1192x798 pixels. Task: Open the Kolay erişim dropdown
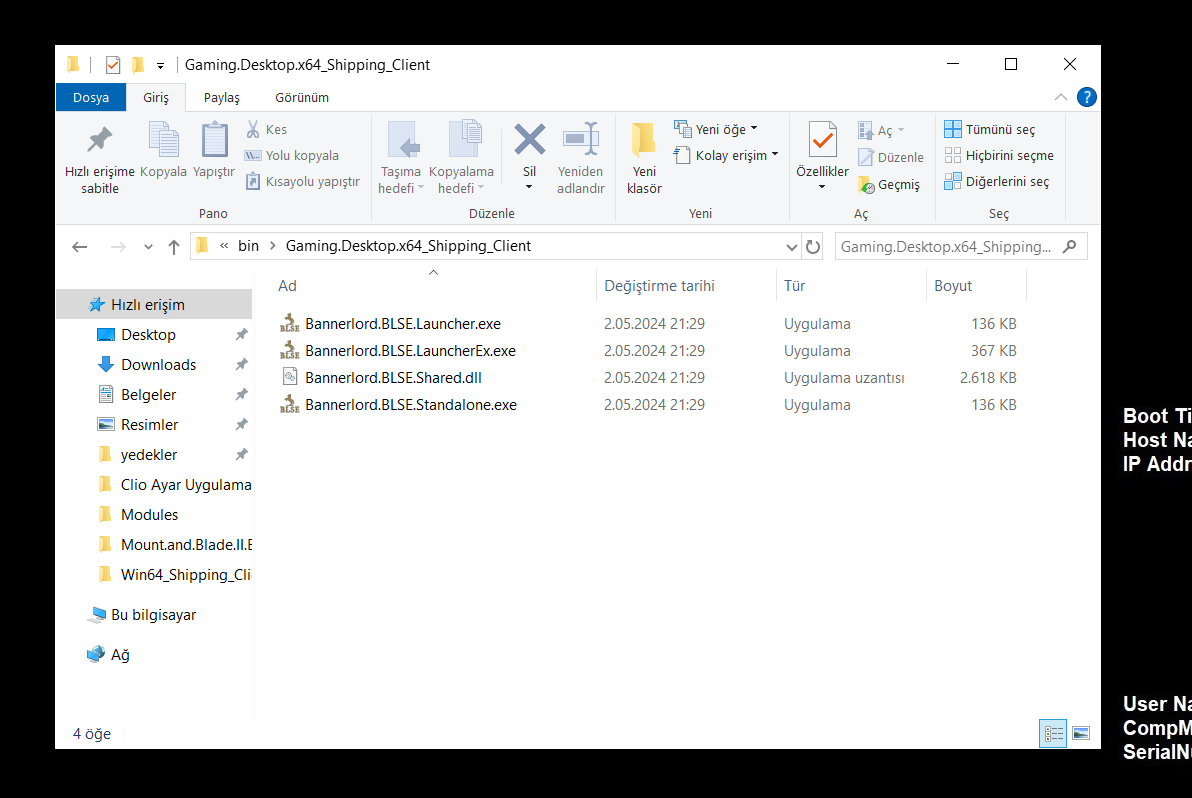point(726,155)
